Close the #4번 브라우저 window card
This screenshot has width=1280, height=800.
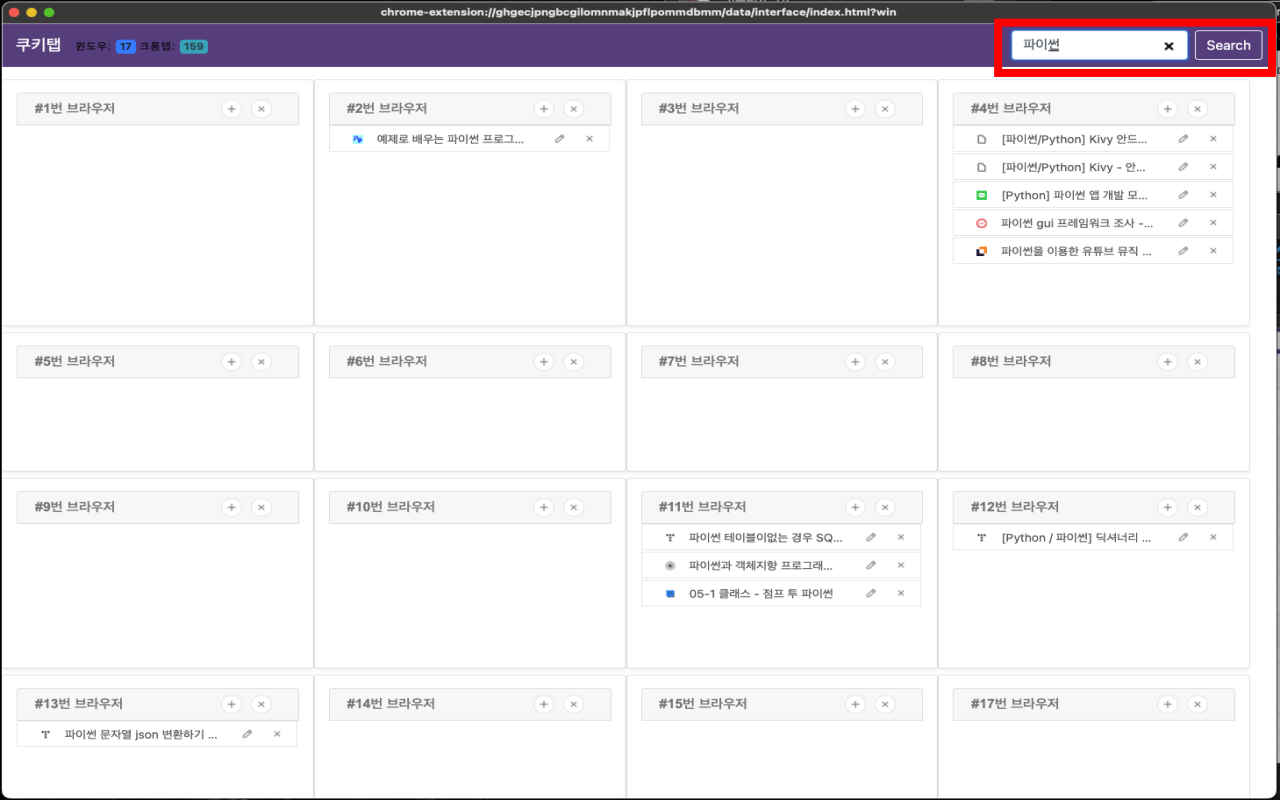[1197, 108]
